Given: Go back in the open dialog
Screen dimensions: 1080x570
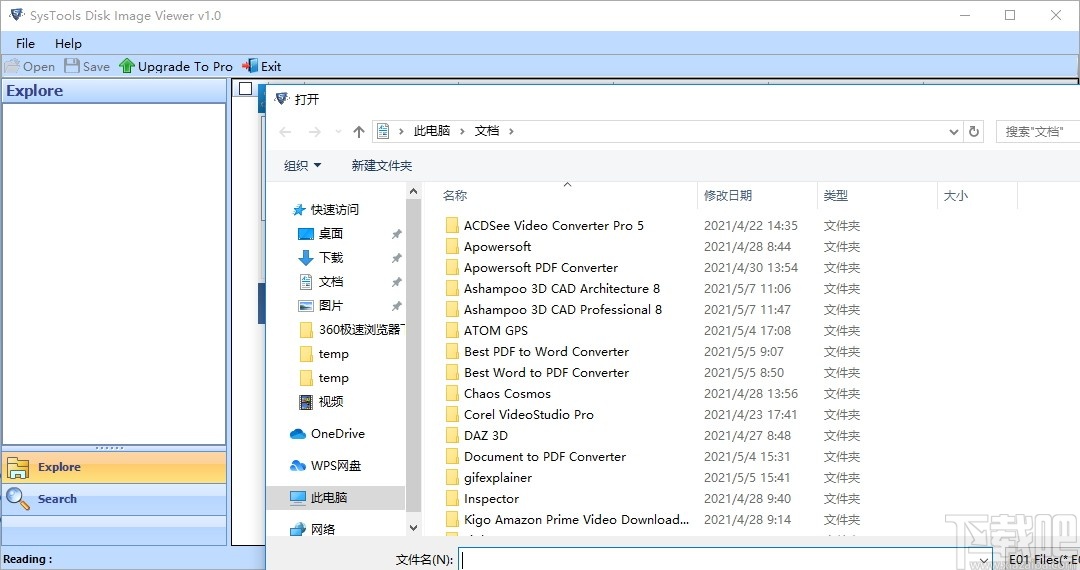Looking at the screenshot, I should 285,131.
